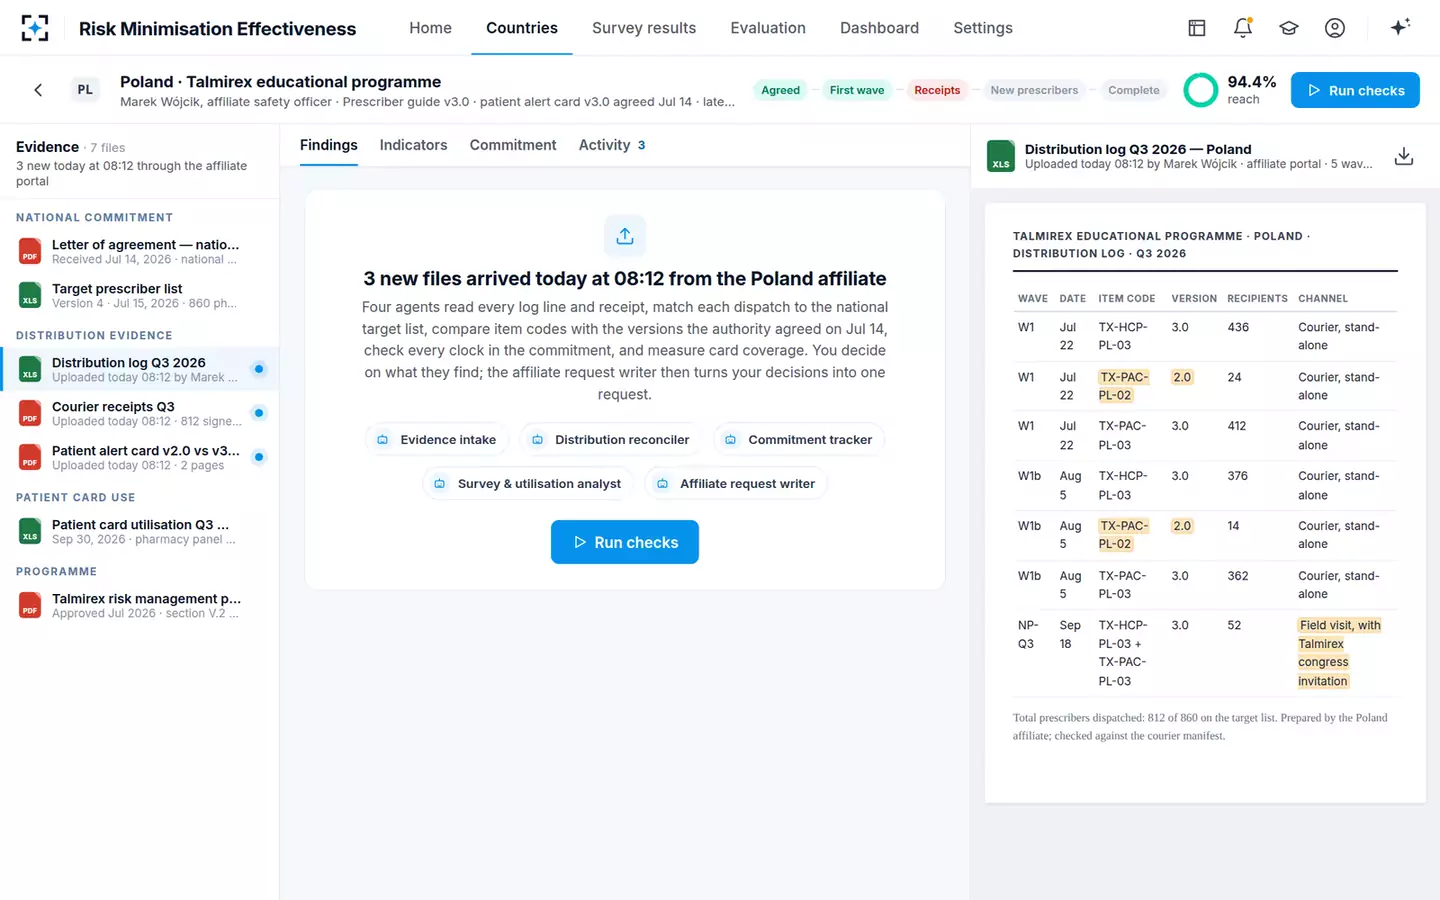Image resolution: width=1440 pixels, height=900 pixels.
Task: Click Run checks button in Findings card
Action: click(625, 542)
